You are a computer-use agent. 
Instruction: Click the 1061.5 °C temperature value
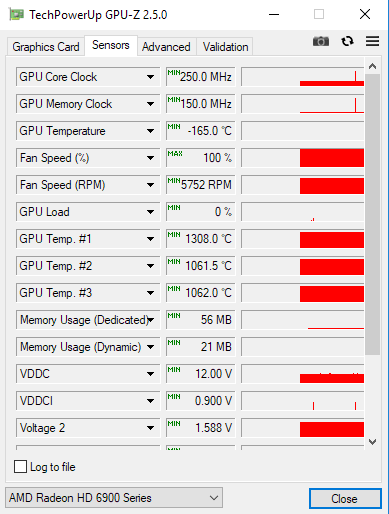coord(201,266)
